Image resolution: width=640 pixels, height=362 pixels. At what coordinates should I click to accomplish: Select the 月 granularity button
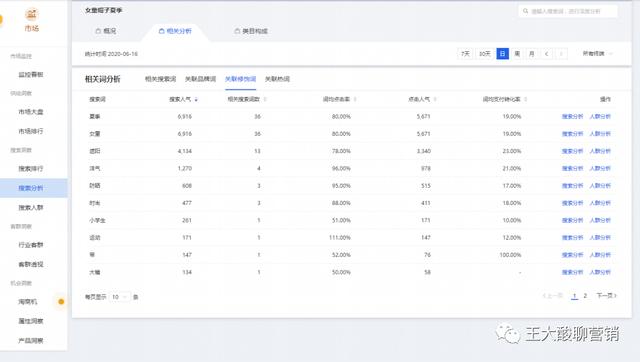pos(531,54)
